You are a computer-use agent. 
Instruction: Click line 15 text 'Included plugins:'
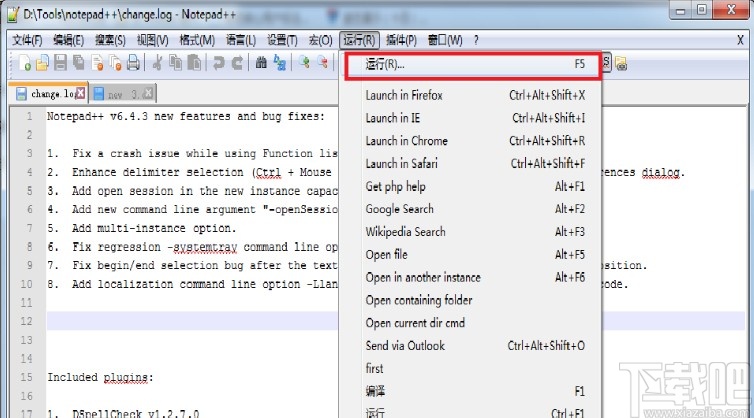(100, 378)
